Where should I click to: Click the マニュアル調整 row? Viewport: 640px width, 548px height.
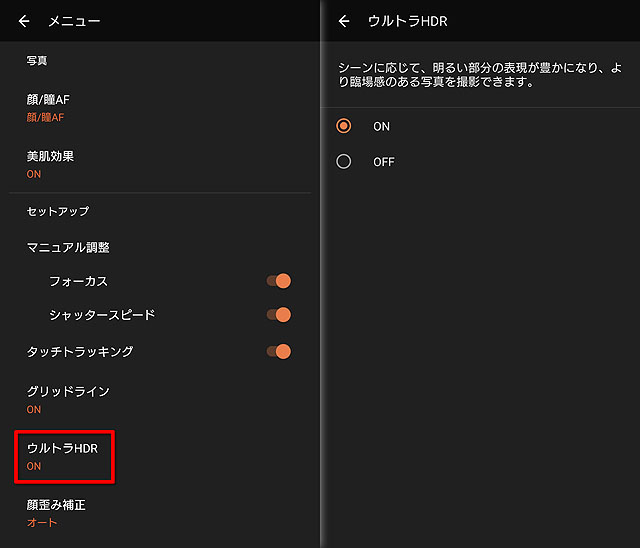point(68,247)
